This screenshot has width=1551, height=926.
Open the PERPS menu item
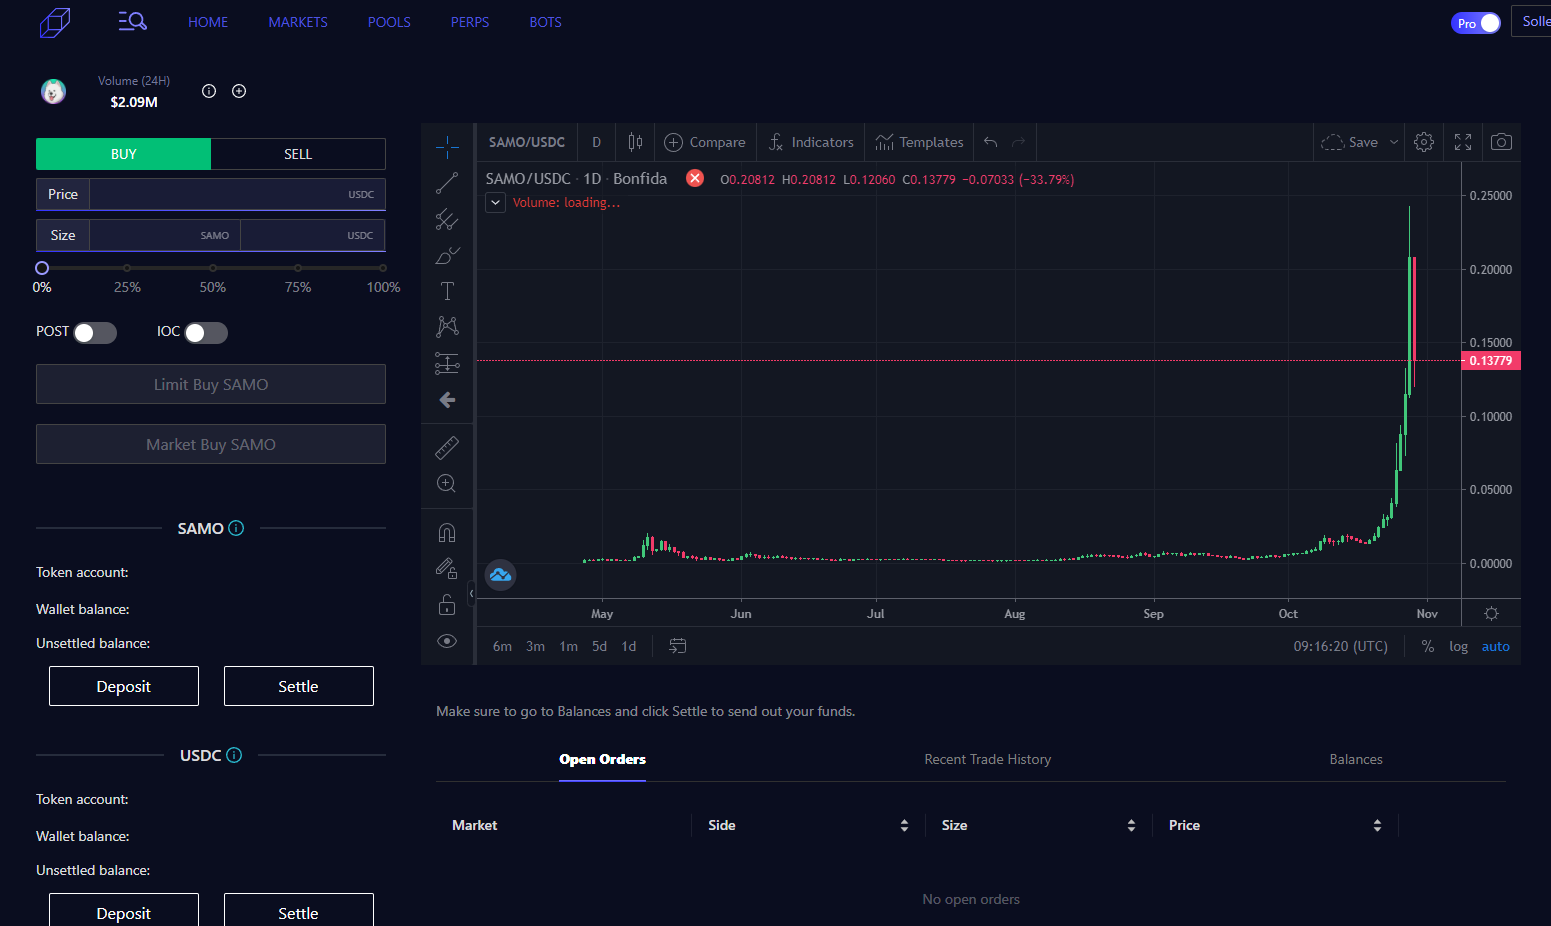tap(470, 22)
